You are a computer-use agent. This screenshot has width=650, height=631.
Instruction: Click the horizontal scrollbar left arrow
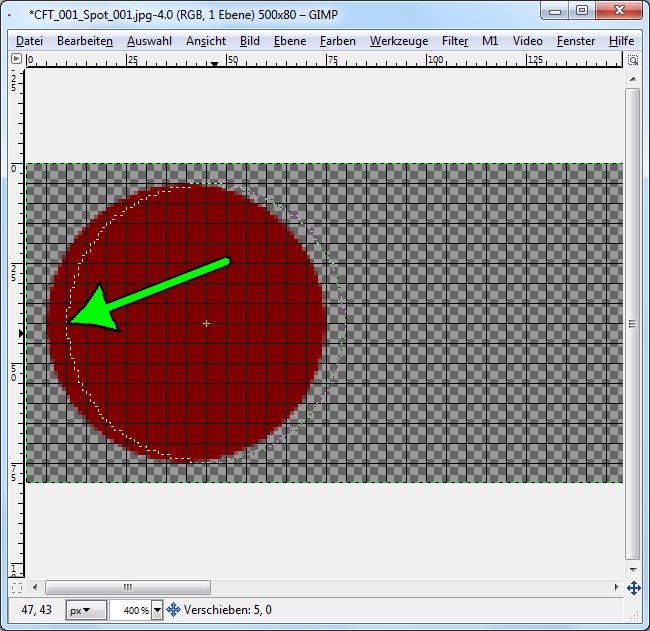(x=35, y=587)
